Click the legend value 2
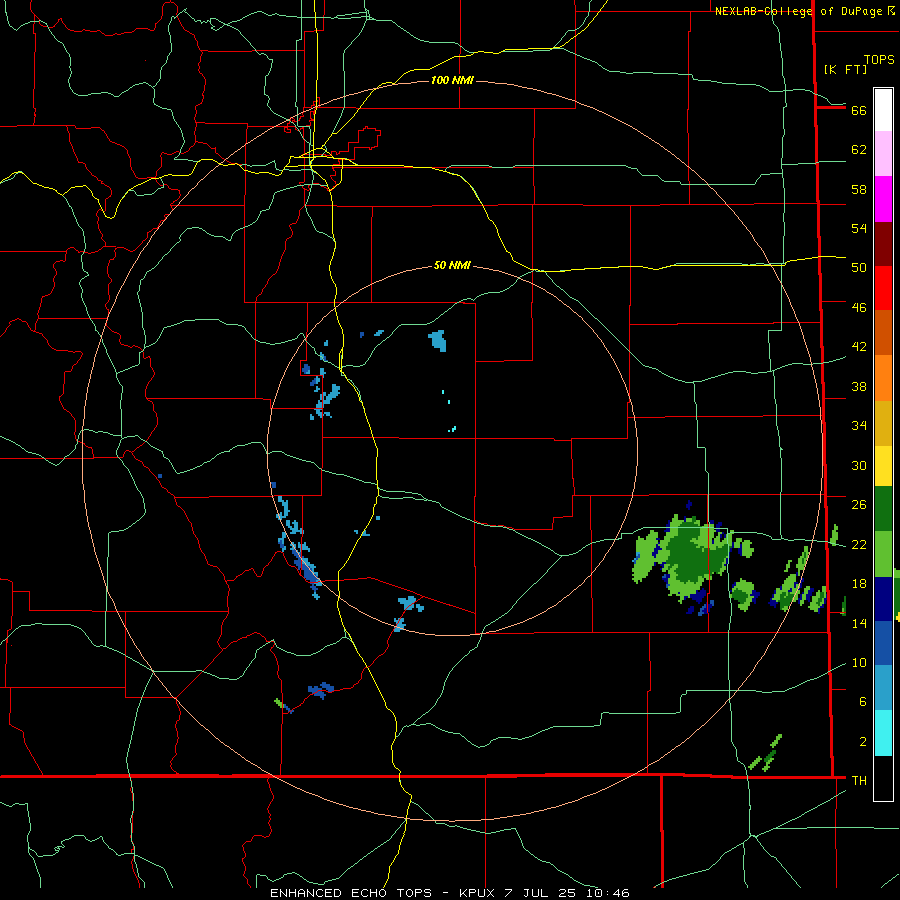The height and width of the screenshot is (900, 900). 863,741
